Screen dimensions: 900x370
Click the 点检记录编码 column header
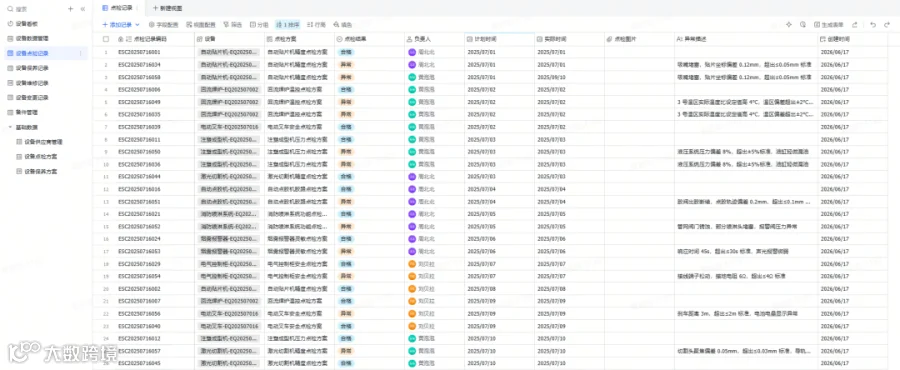point(150,40)
